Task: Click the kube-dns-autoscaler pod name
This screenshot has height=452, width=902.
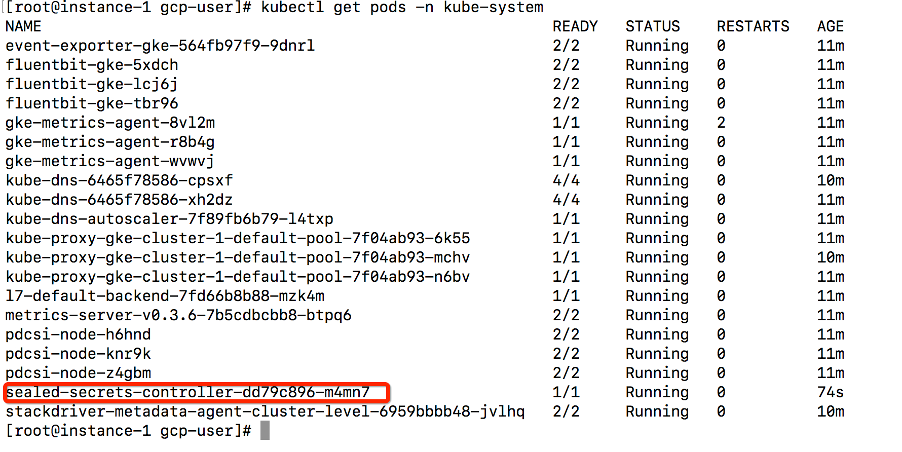Action: pyautogui.click(x=170, y=219)
